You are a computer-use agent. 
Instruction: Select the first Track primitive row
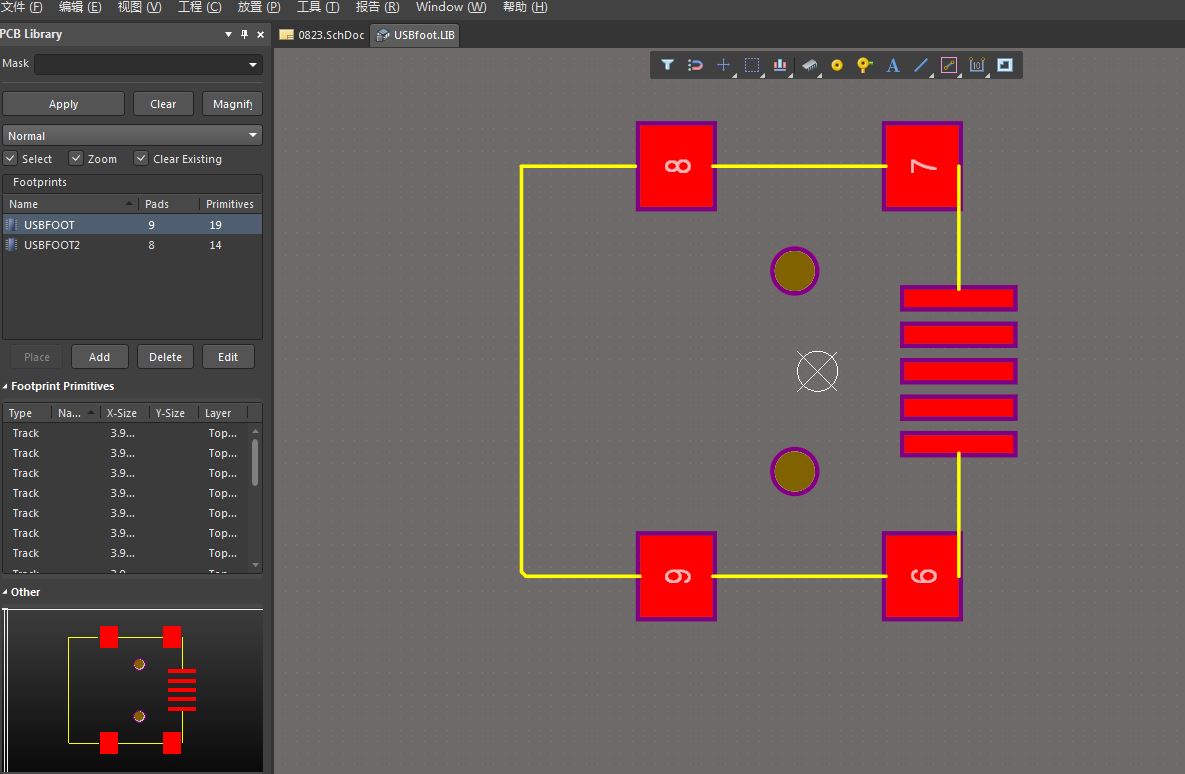pos(126,433)
